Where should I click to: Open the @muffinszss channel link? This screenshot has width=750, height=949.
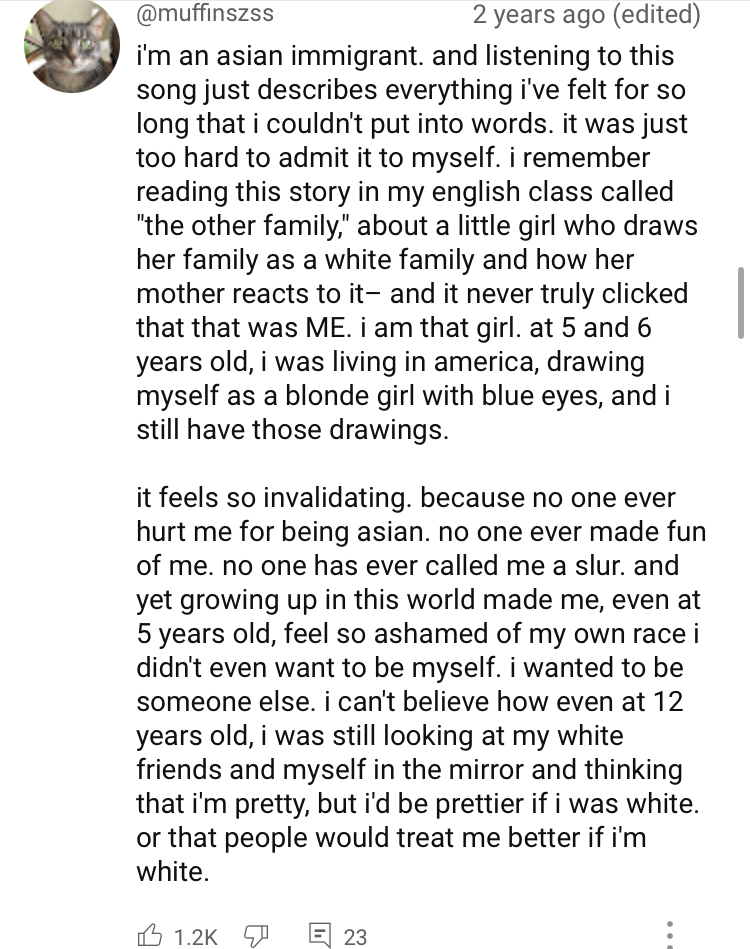click(205, 13)
